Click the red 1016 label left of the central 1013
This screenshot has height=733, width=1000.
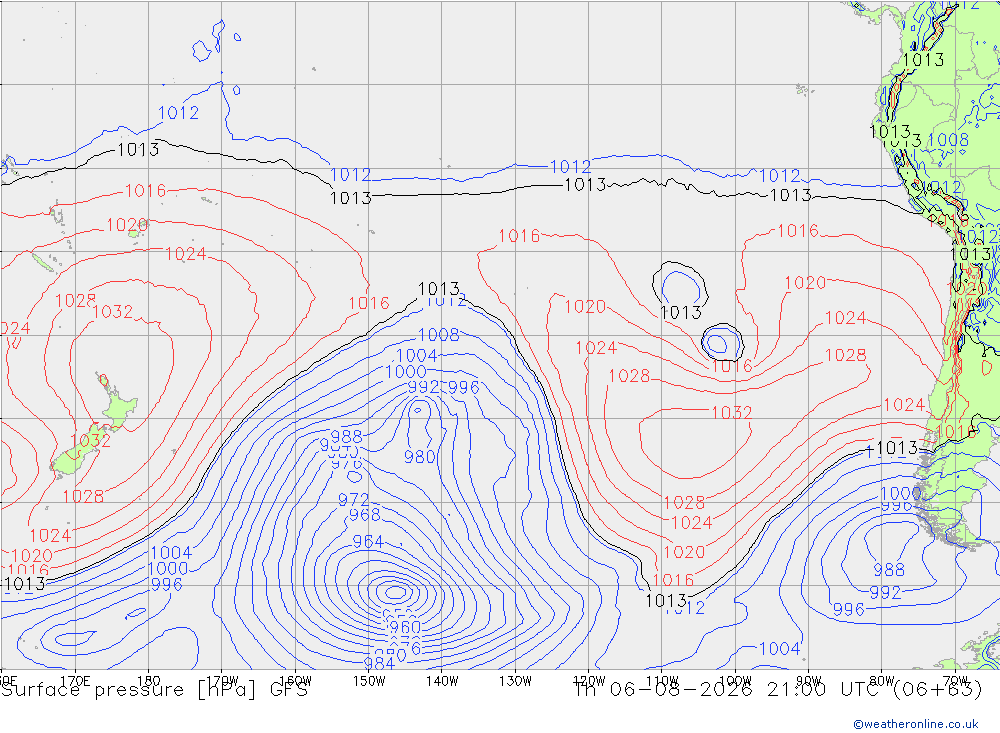369,303
